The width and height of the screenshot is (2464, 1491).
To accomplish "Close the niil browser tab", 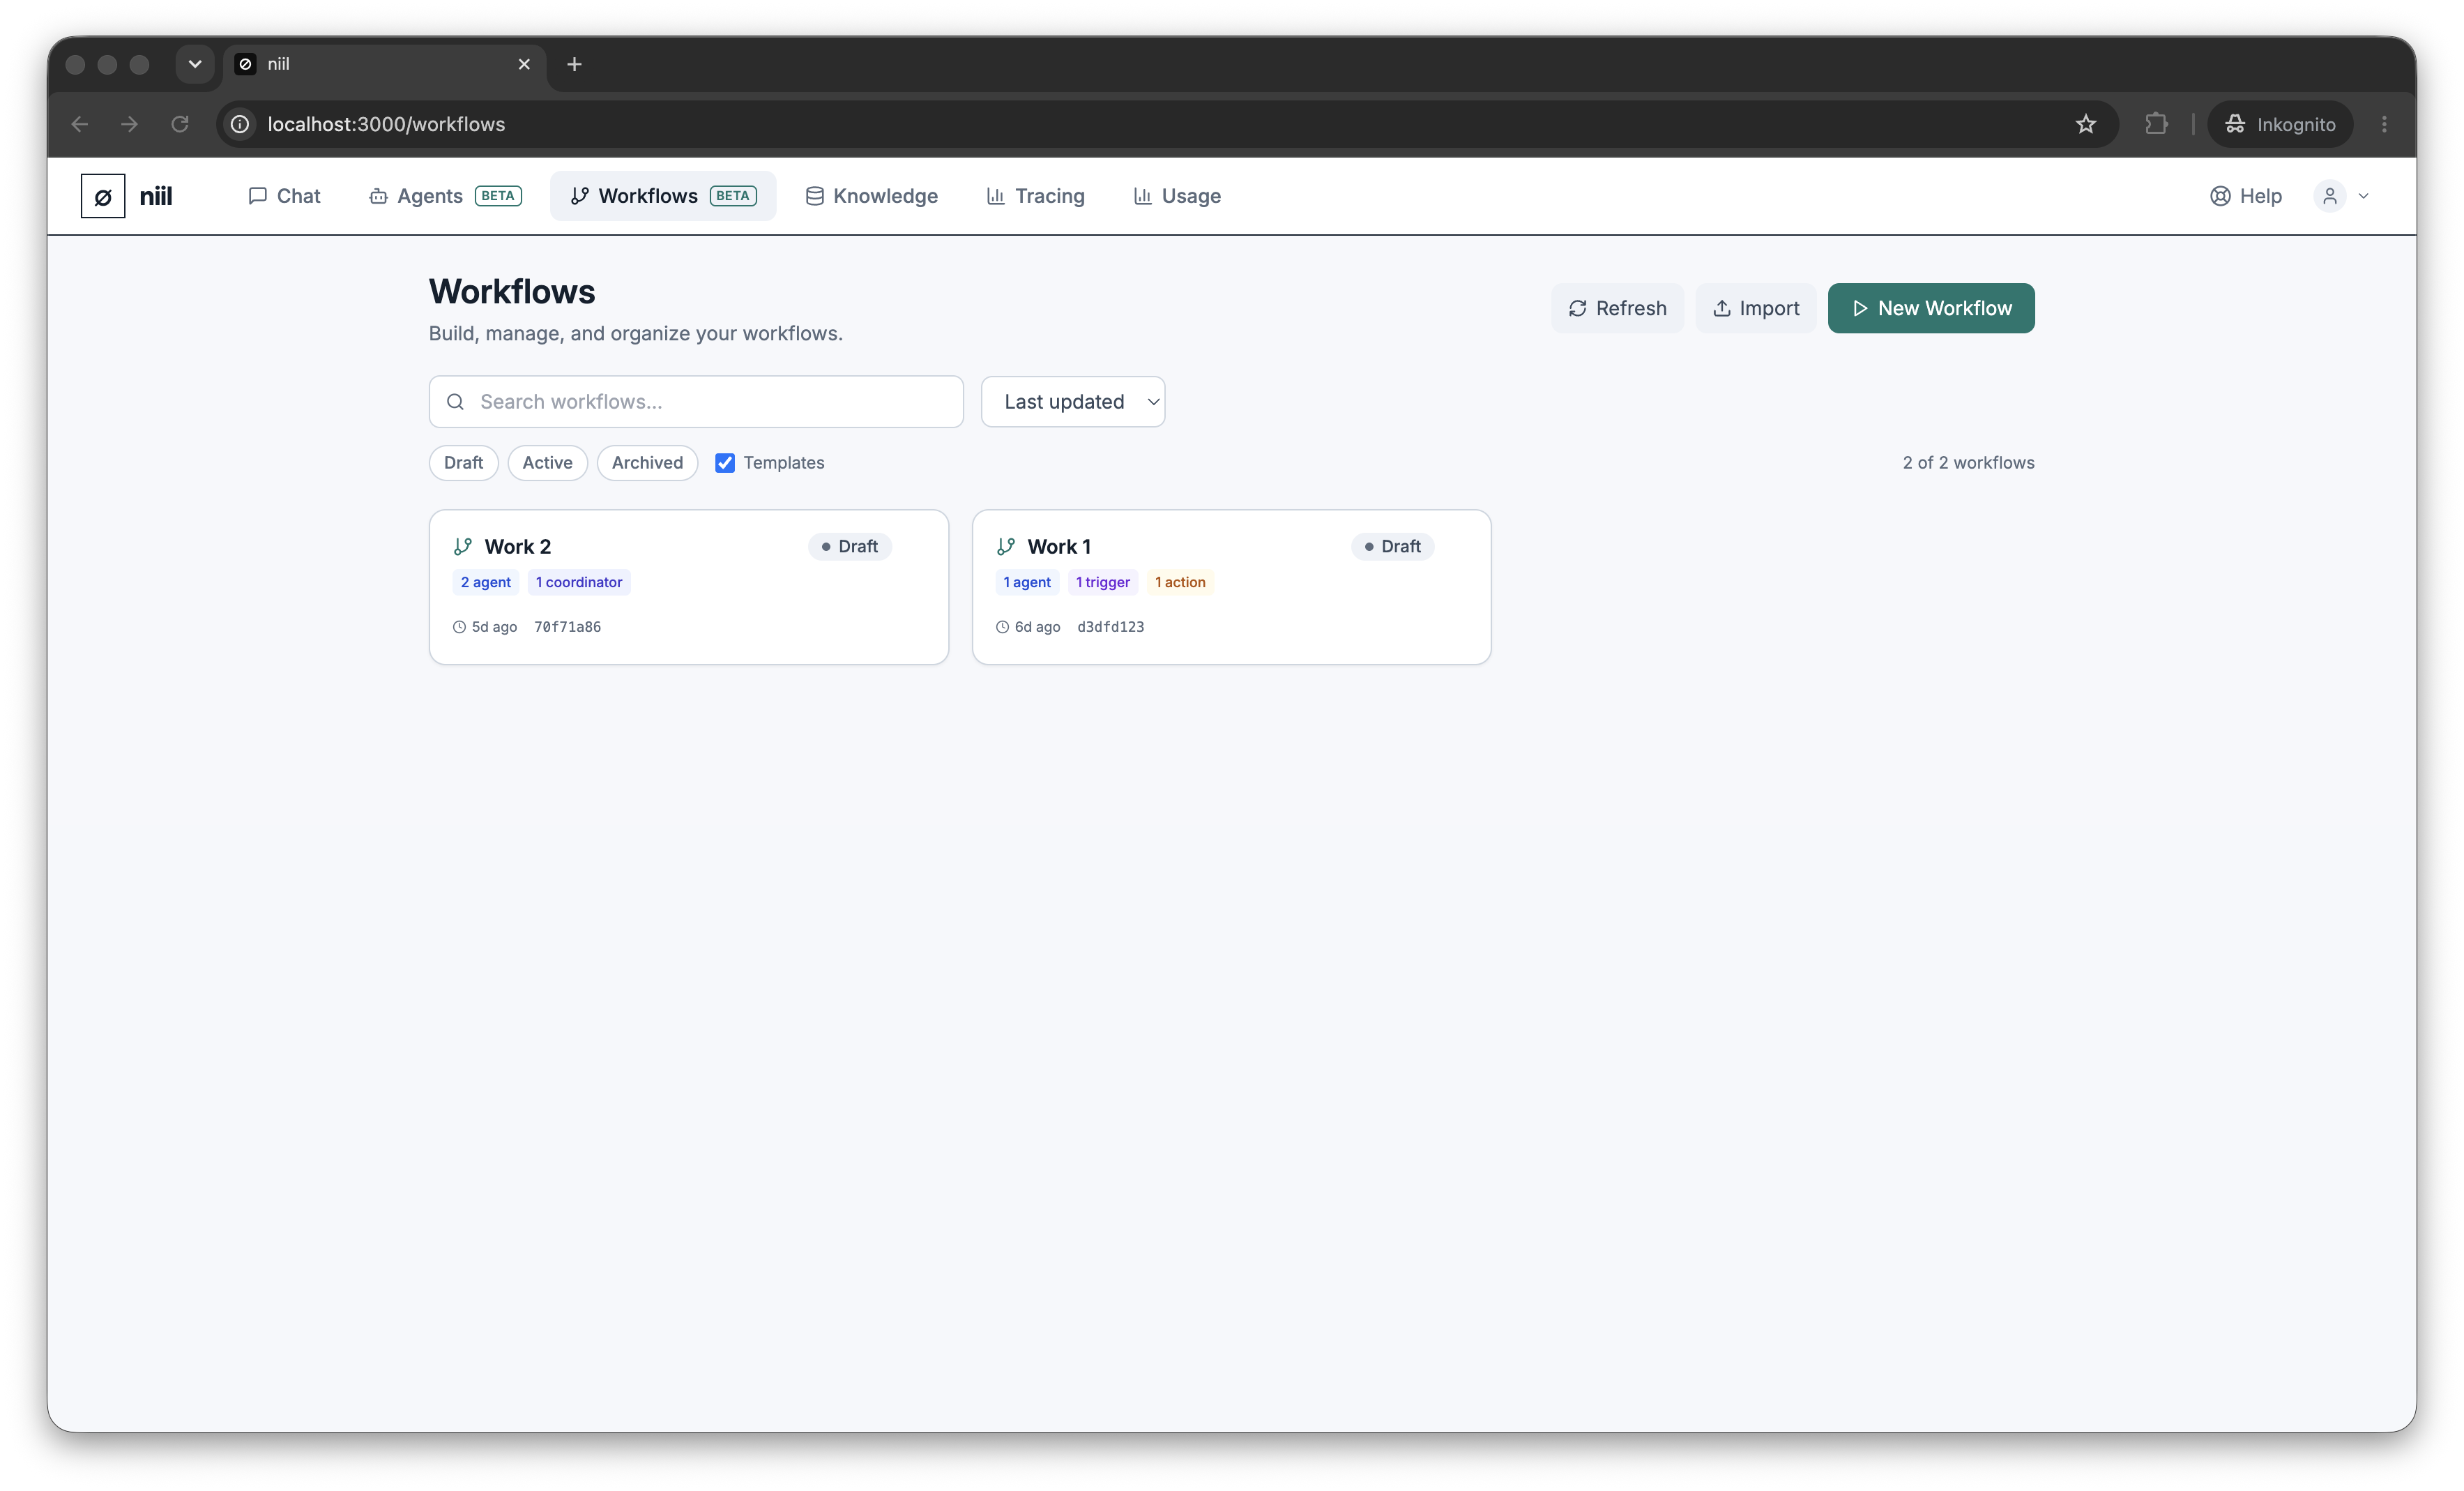I will tap(524, 64).
